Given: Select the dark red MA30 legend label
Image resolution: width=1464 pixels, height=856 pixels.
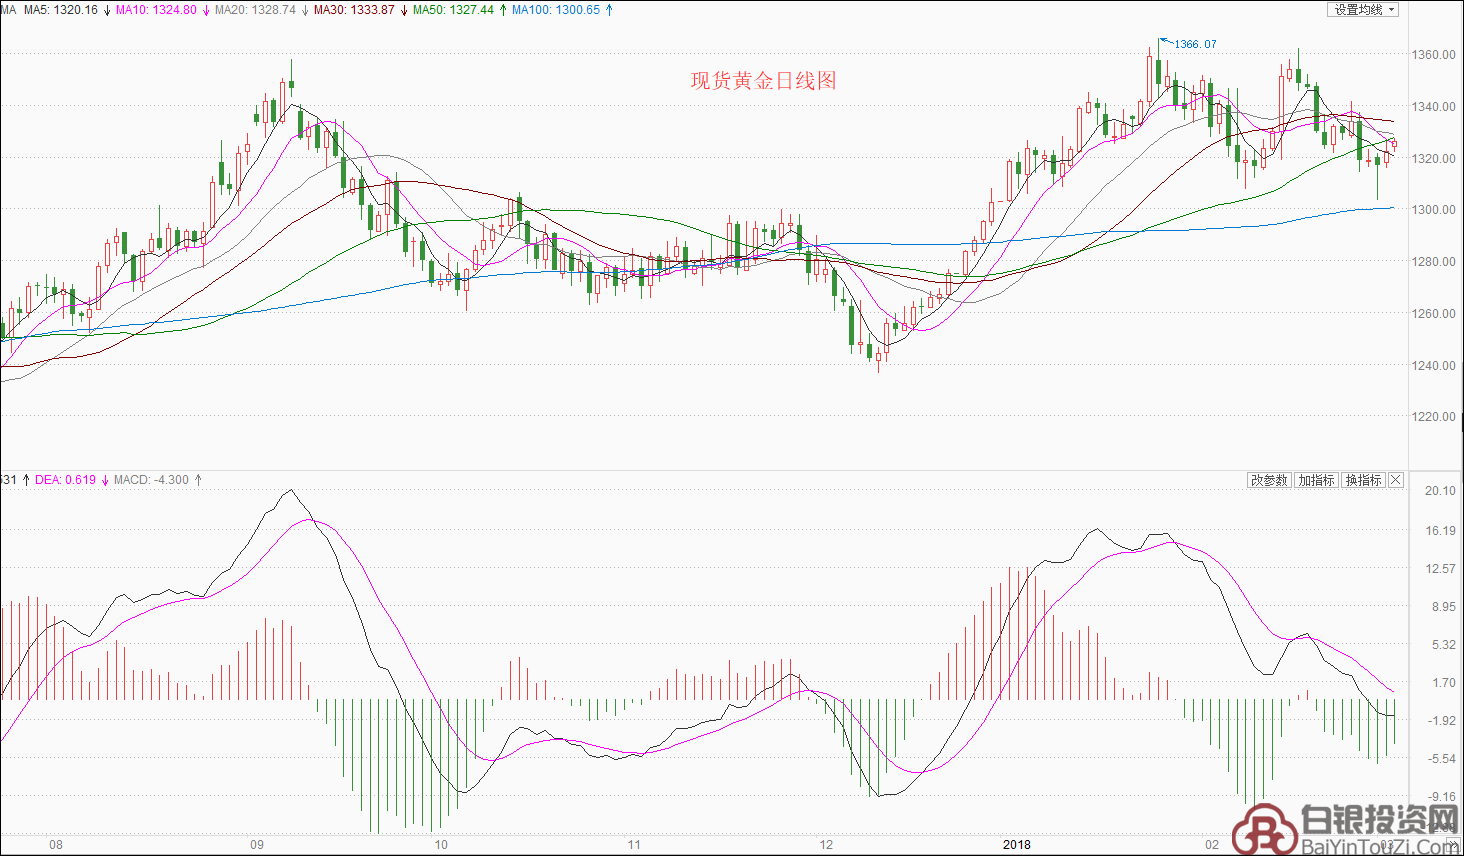Looking at the screenshot, I should (x=354, y=10).
